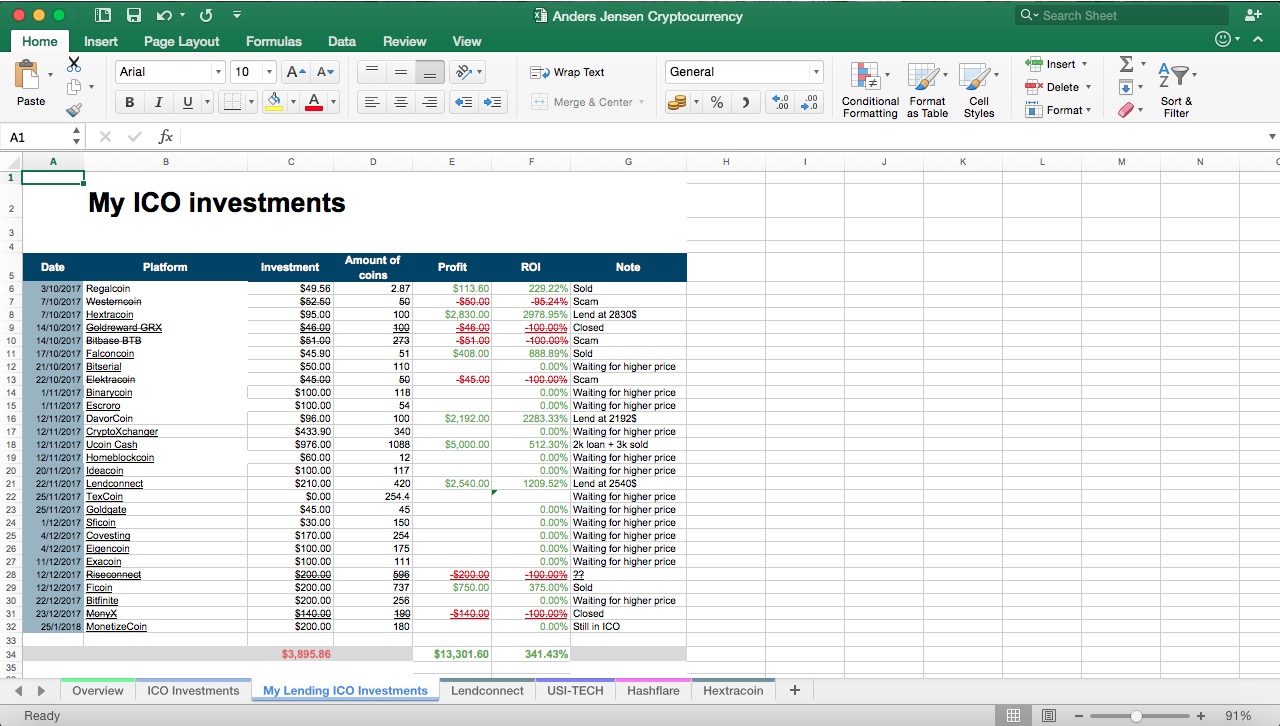Image resolution: width=1280 pixels, height=726 pixels.
Task: Switch to the Data ribbon tab
Action: click(x=342, y=41)
